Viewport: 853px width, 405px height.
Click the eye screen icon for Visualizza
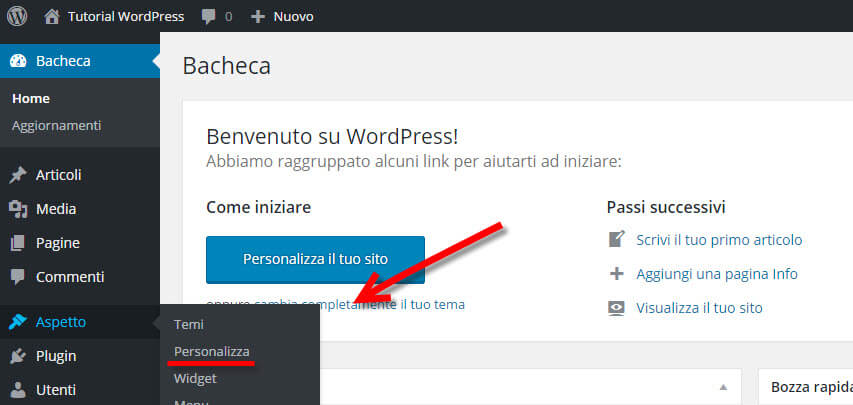tap(616, 308)
